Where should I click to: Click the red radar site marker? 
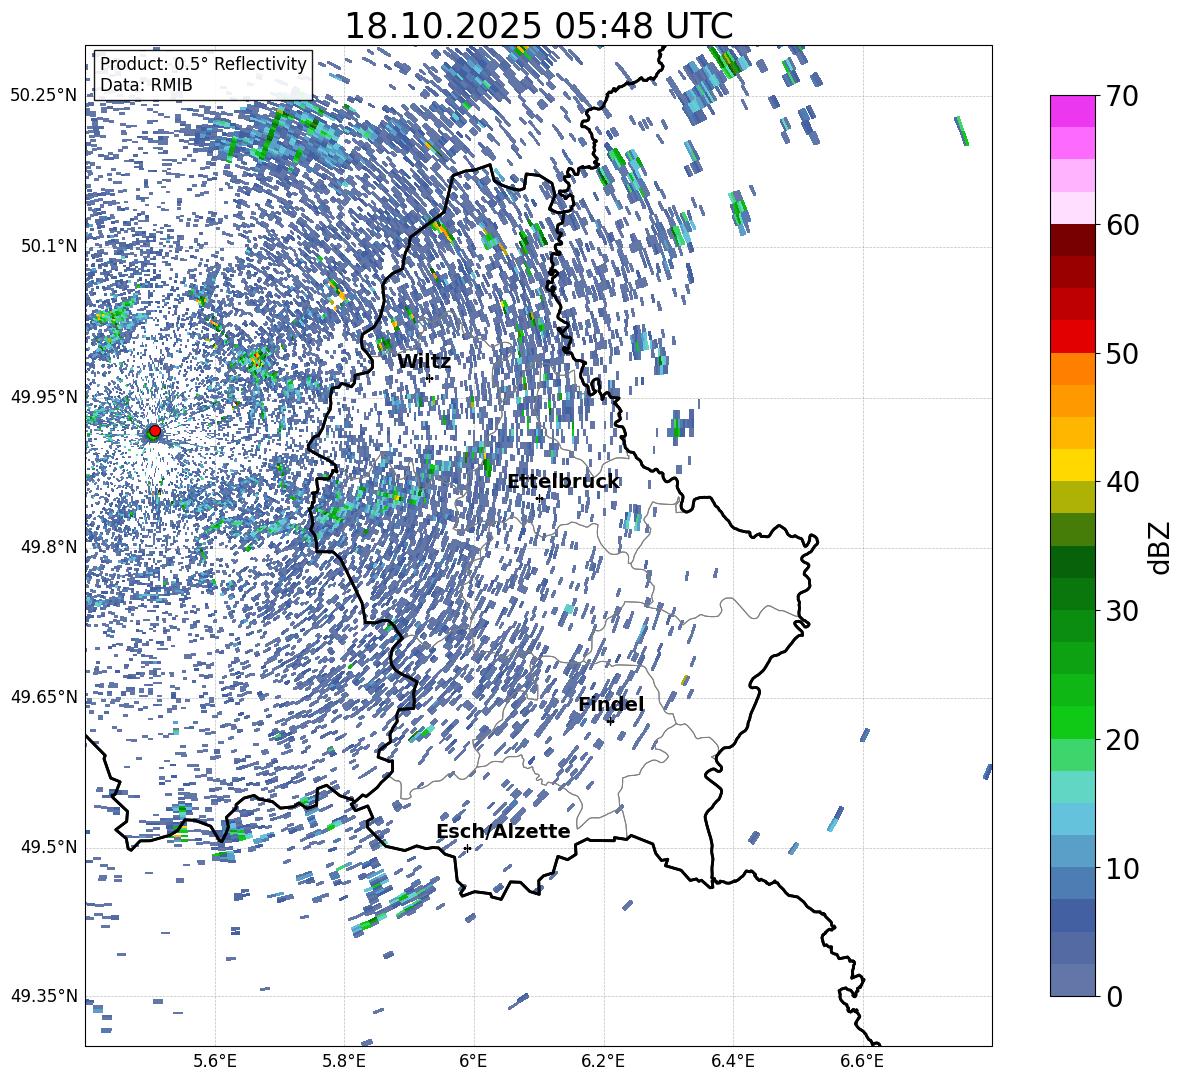pyautogui.click(x=155, y=430)
